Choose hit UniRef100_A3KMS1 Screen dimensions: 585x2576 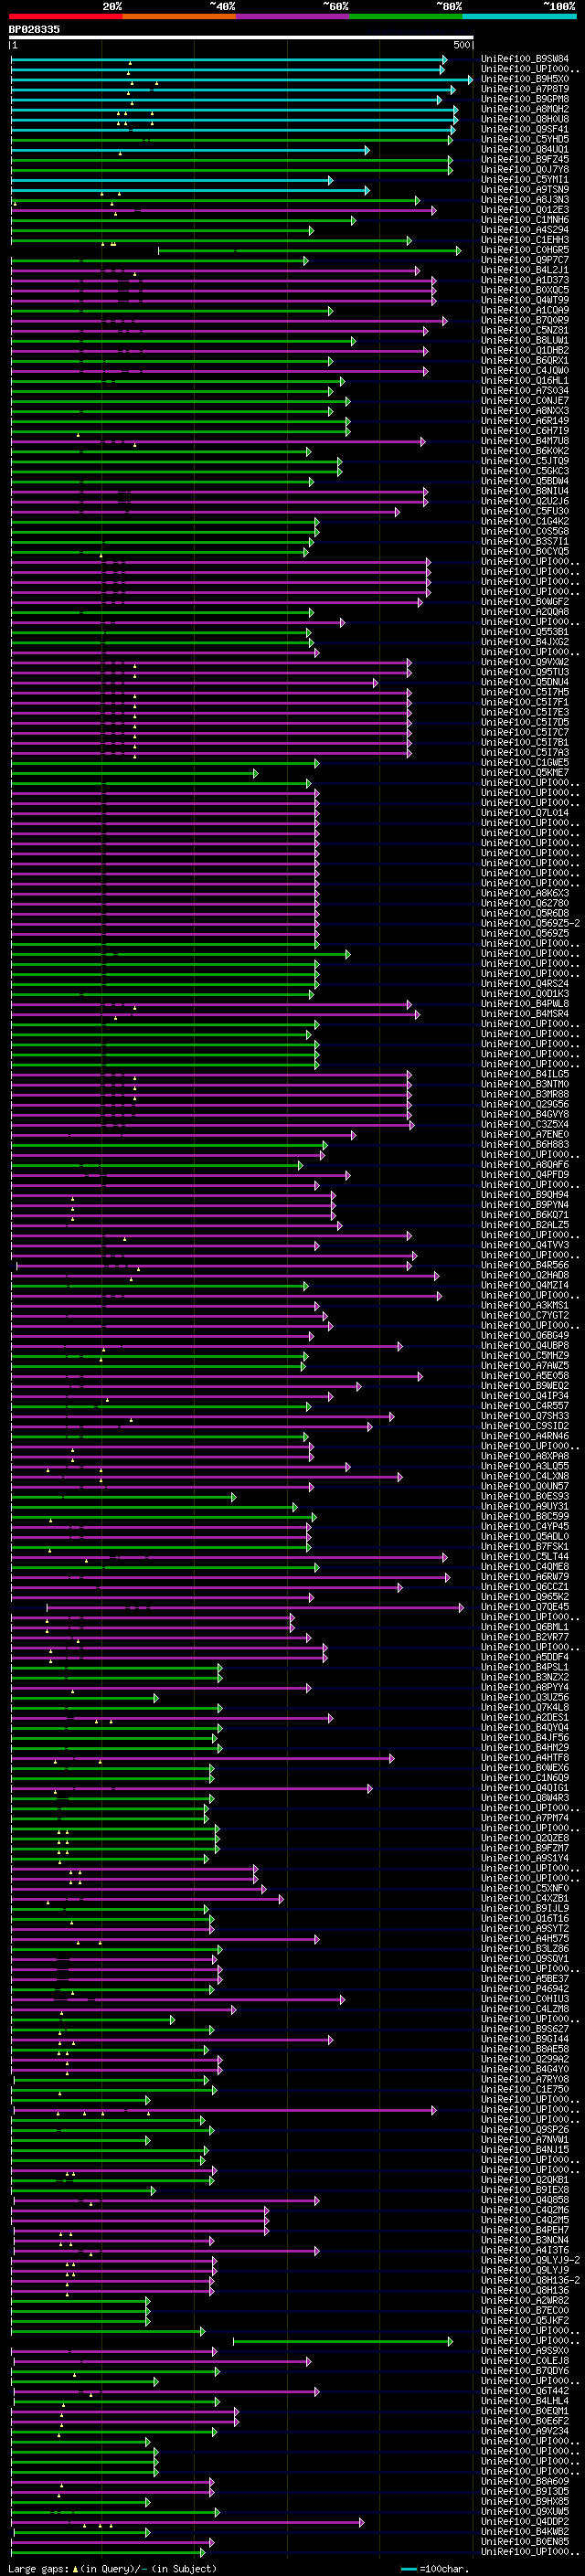[525, 1305]
